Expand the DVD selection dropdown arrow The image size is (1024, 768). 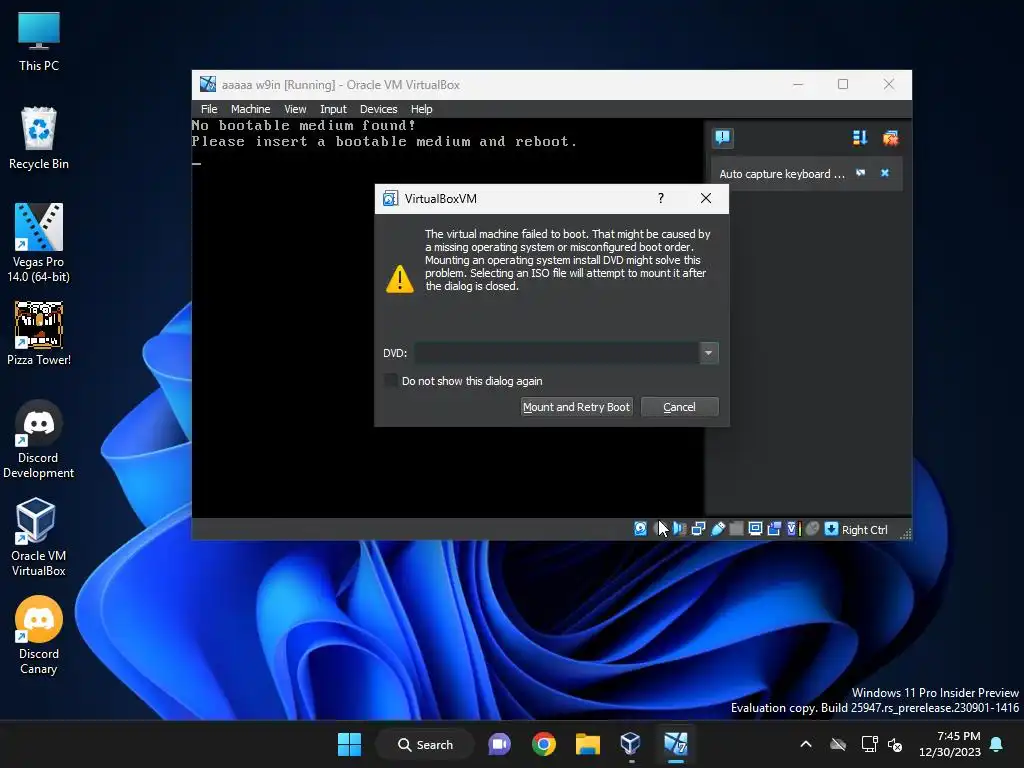pos(709,353)
